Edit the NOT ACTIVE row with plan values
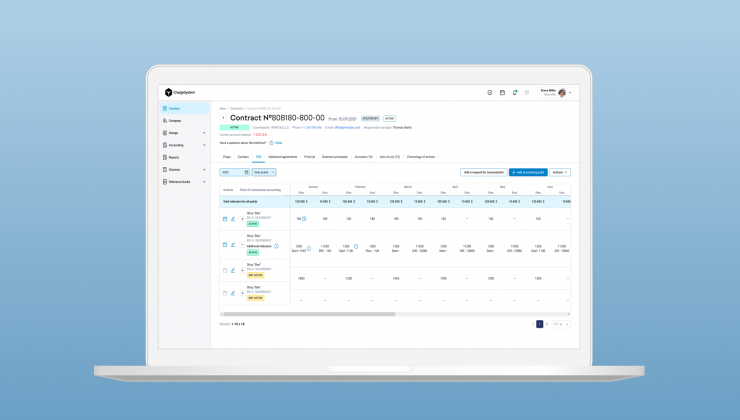Image resolution: width=740 pixels, height=420 pixels. click(x=233, y=270)
